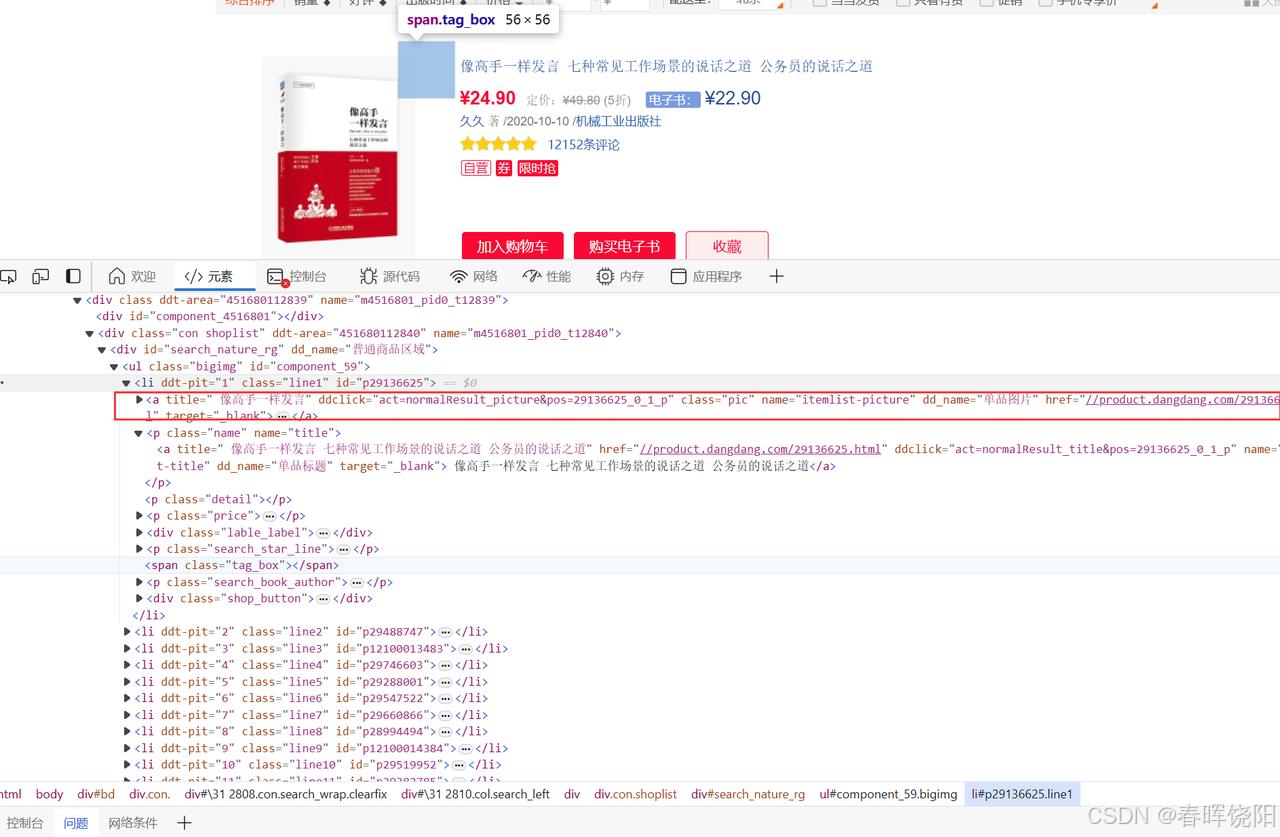Image resolution: width=1280 pixels, height=837 pixels.
Task: Open the 12152条评论 reviews link
Action: [583, 144]
